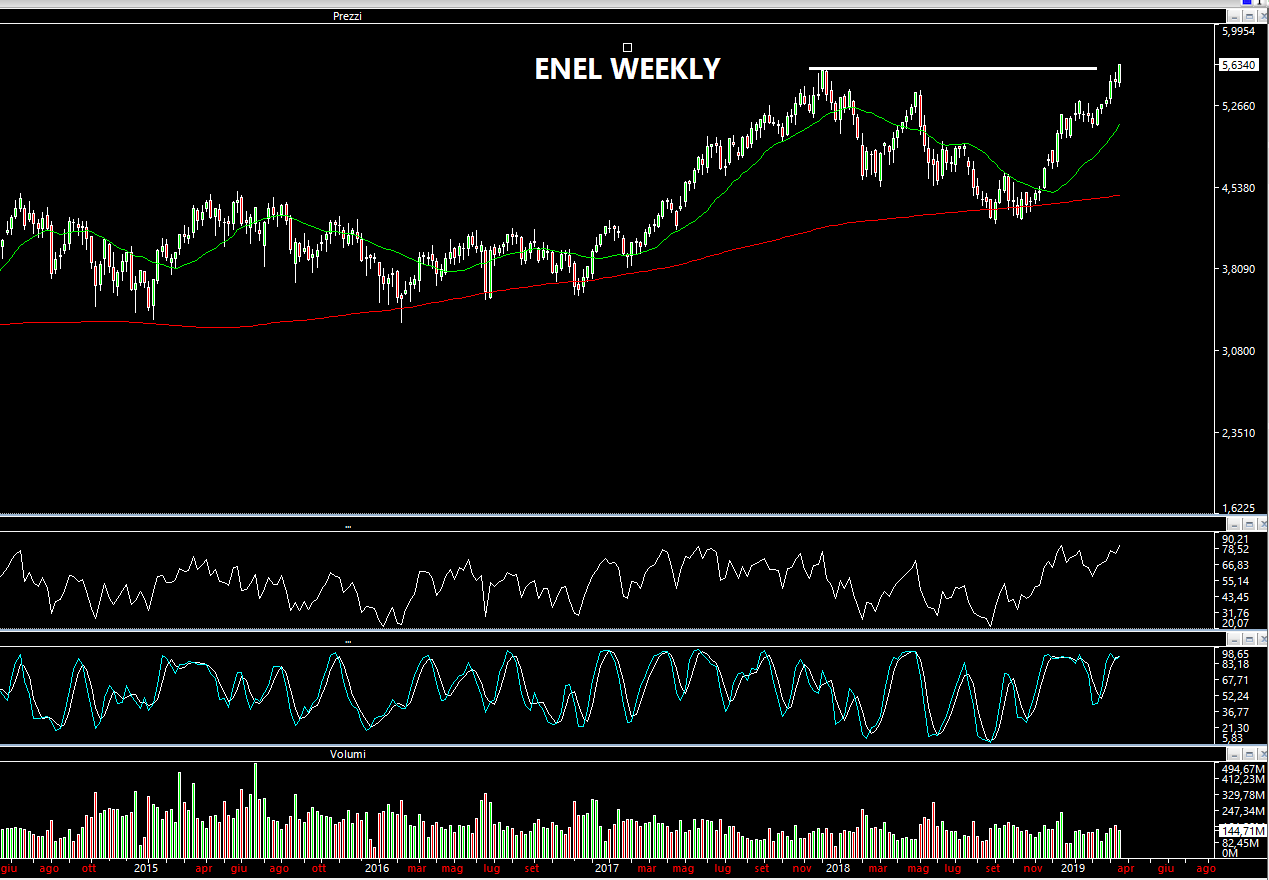Click the 247,34M volume scale value
The width and height of the screenshot is (1269, 880).
coord(1241,811)
